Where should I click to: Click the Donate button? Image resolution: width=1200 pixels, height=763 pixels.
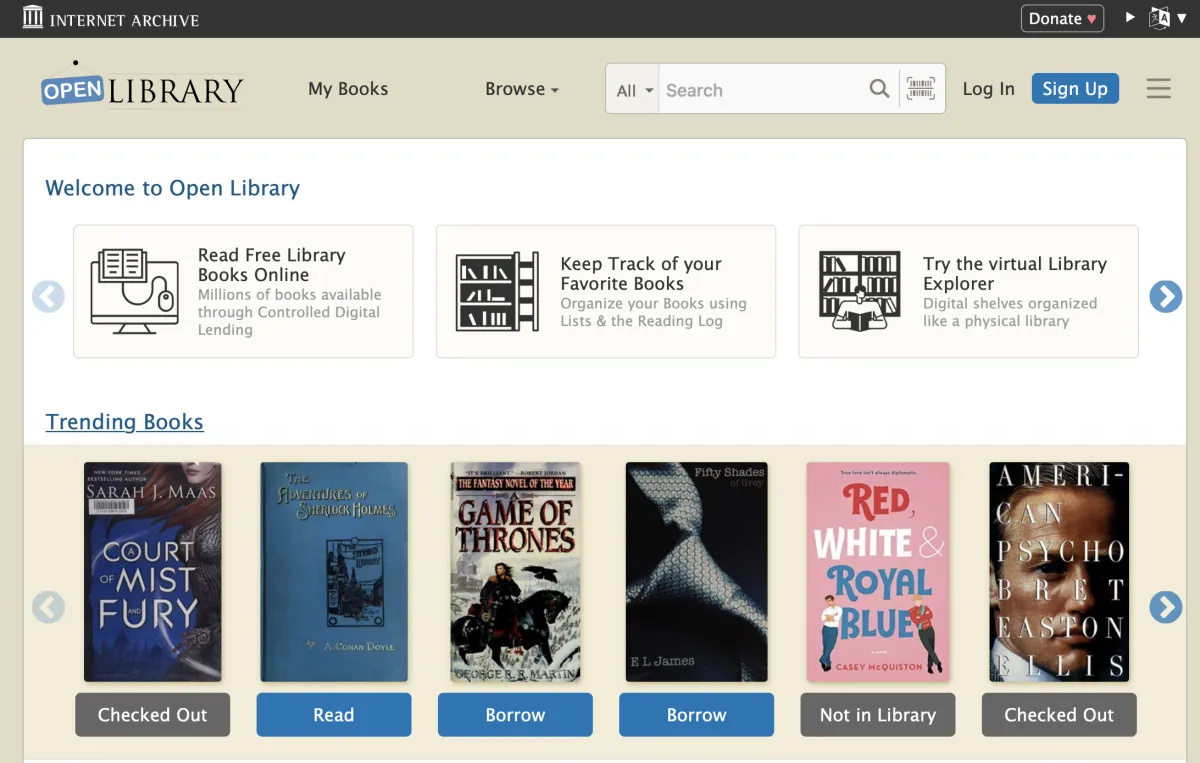(1062, 18)
